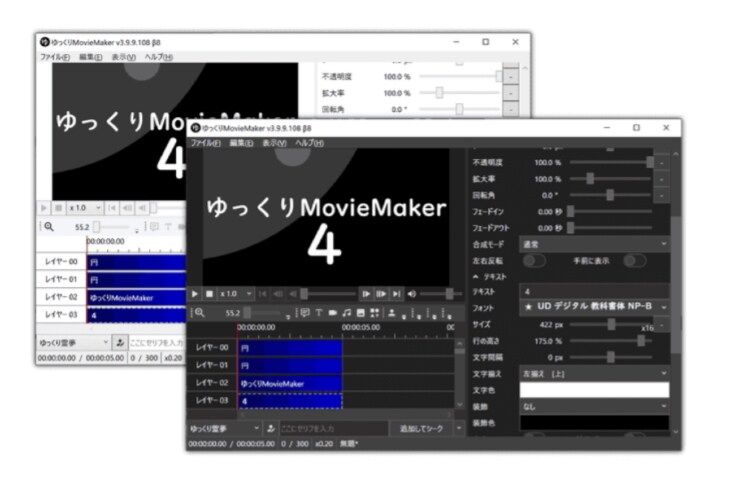Click the サイズ slider in the dark window
Viewport: 736px width, 480px height.
click(x=611, y=324)
